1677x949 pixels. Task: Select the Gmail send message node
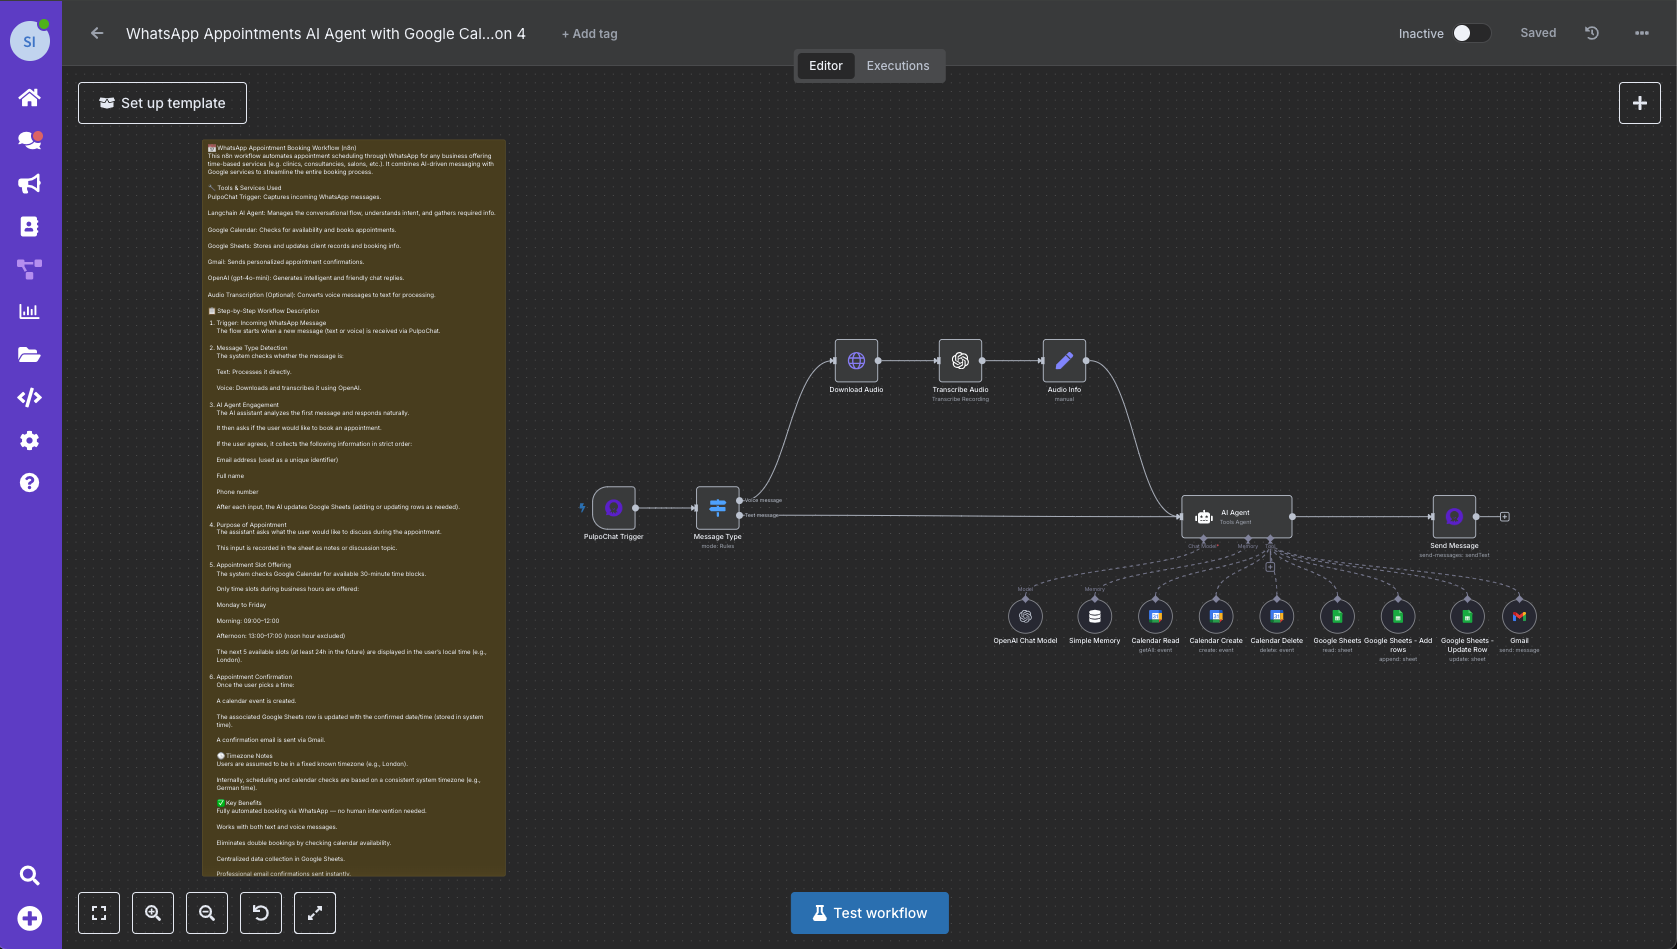(1520, 616)
